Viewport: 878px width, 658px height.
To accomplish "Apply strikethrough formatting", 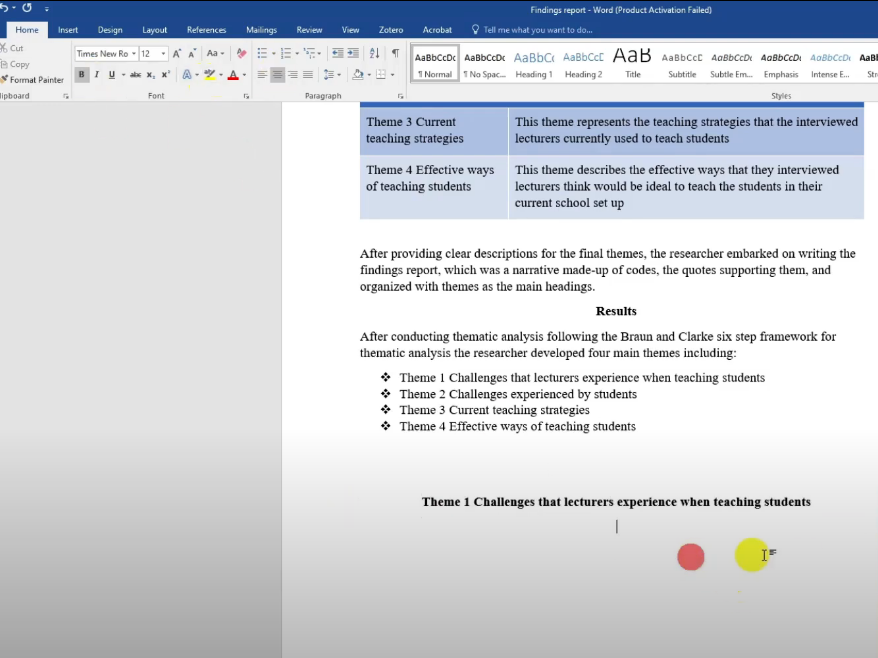I will [135, 74].
